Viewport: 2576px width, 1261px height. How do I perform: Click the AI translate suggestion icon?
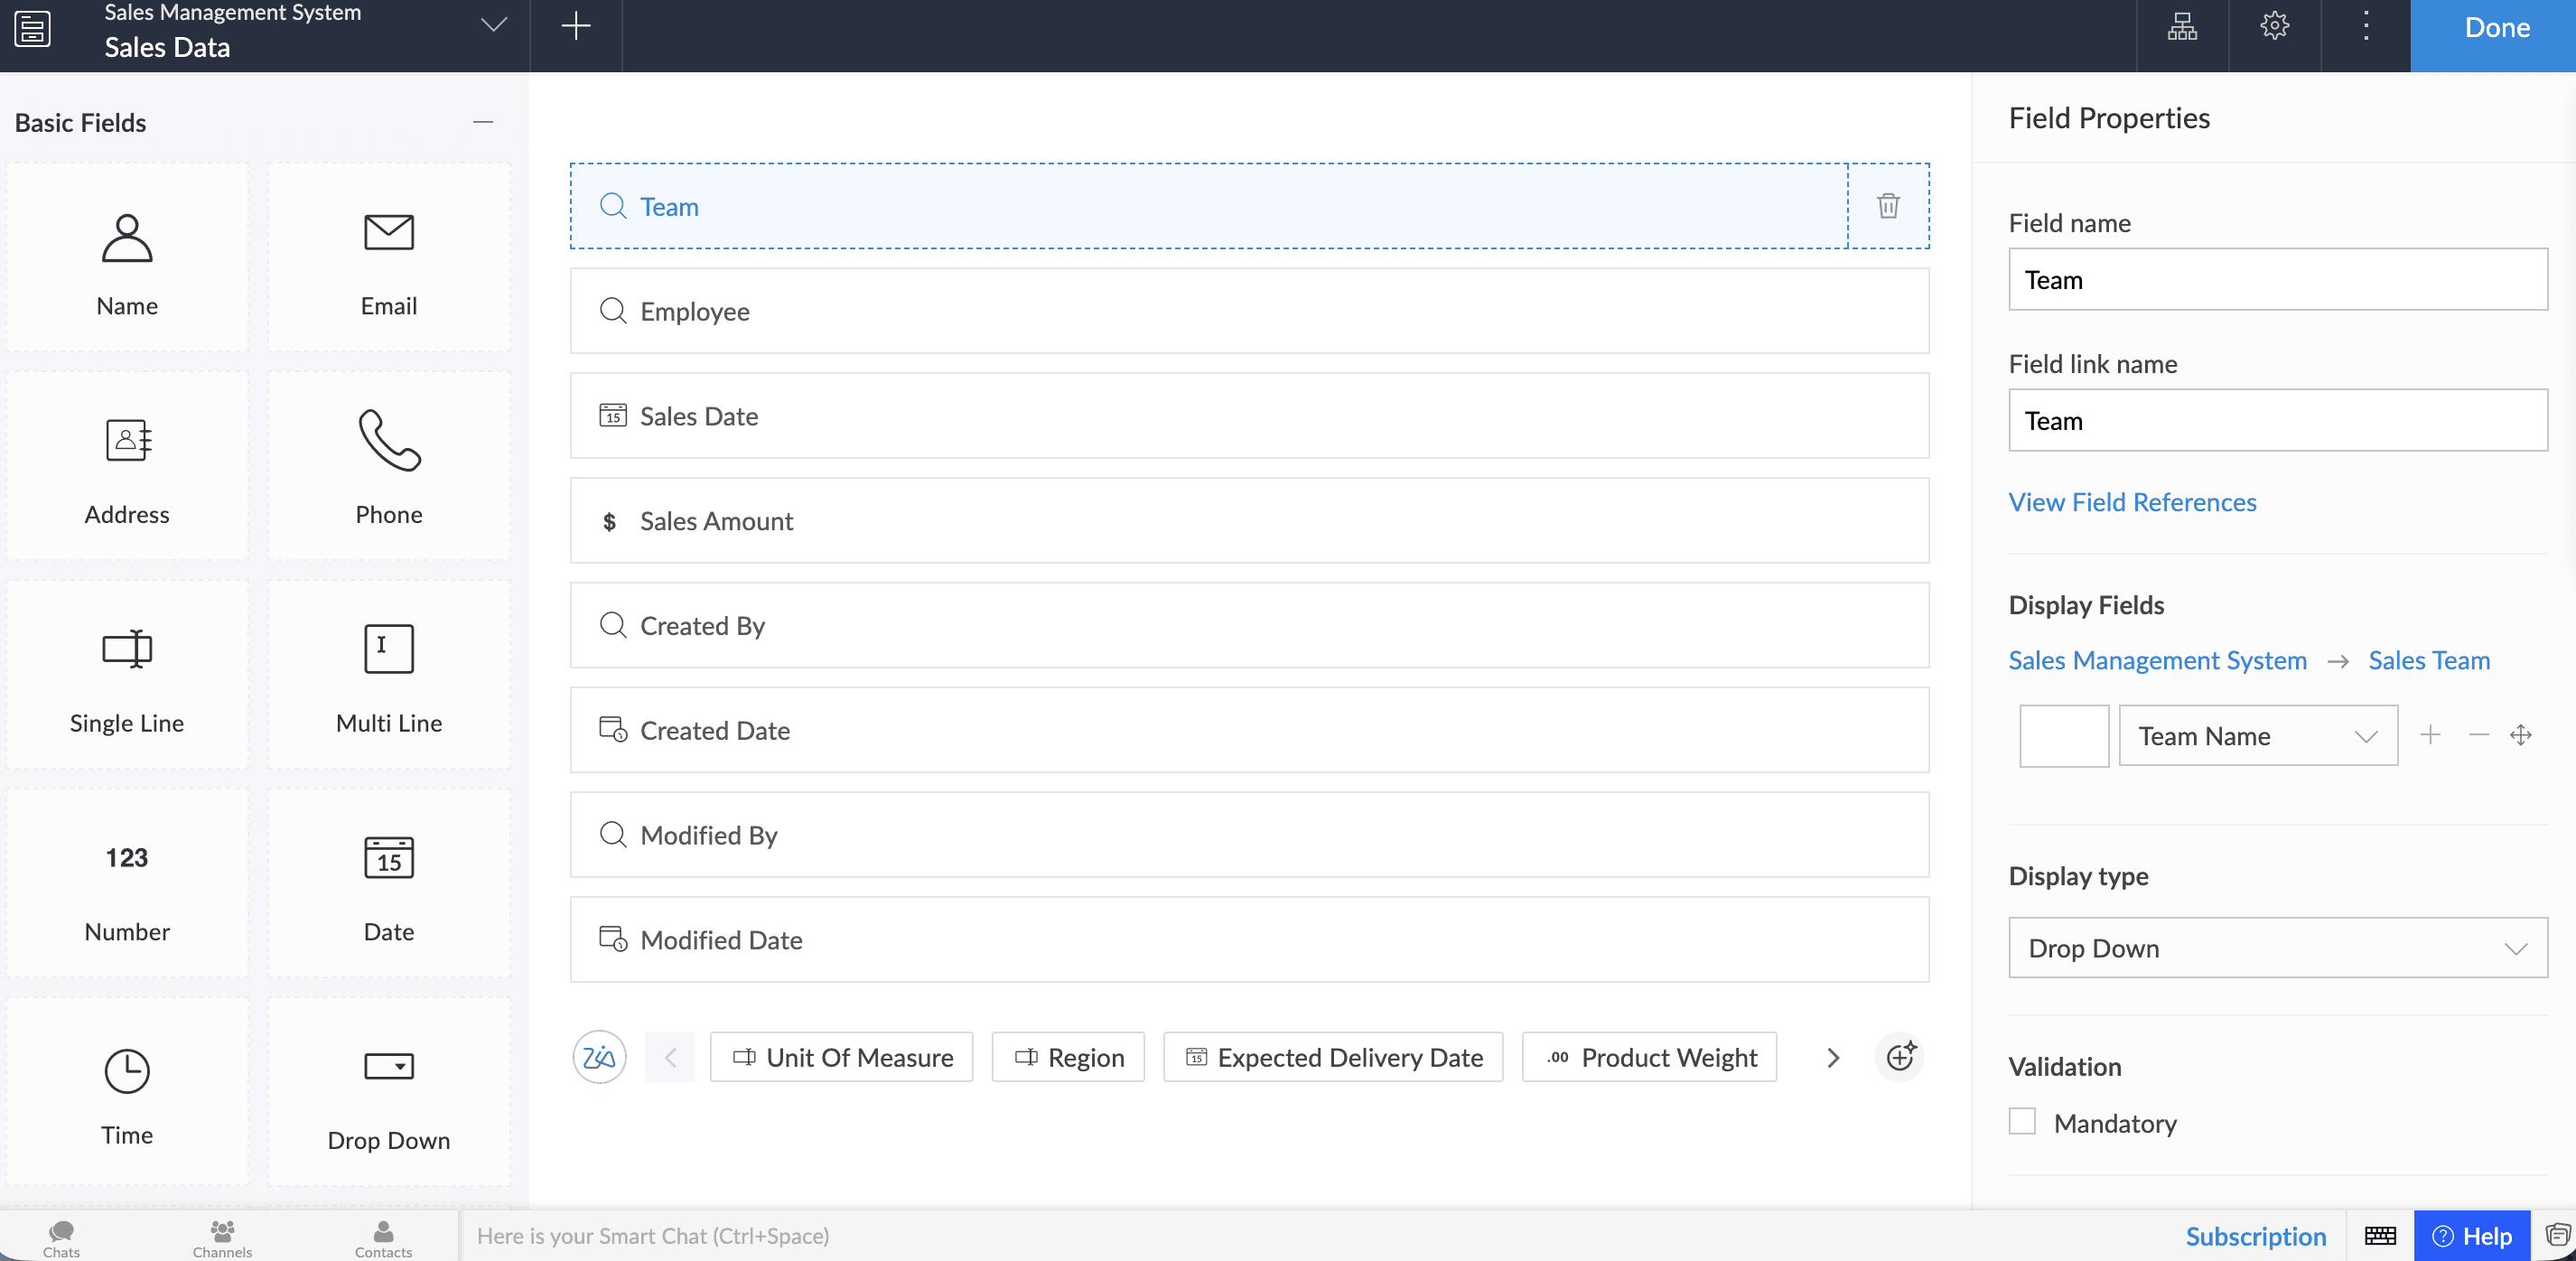(599, 1057)
